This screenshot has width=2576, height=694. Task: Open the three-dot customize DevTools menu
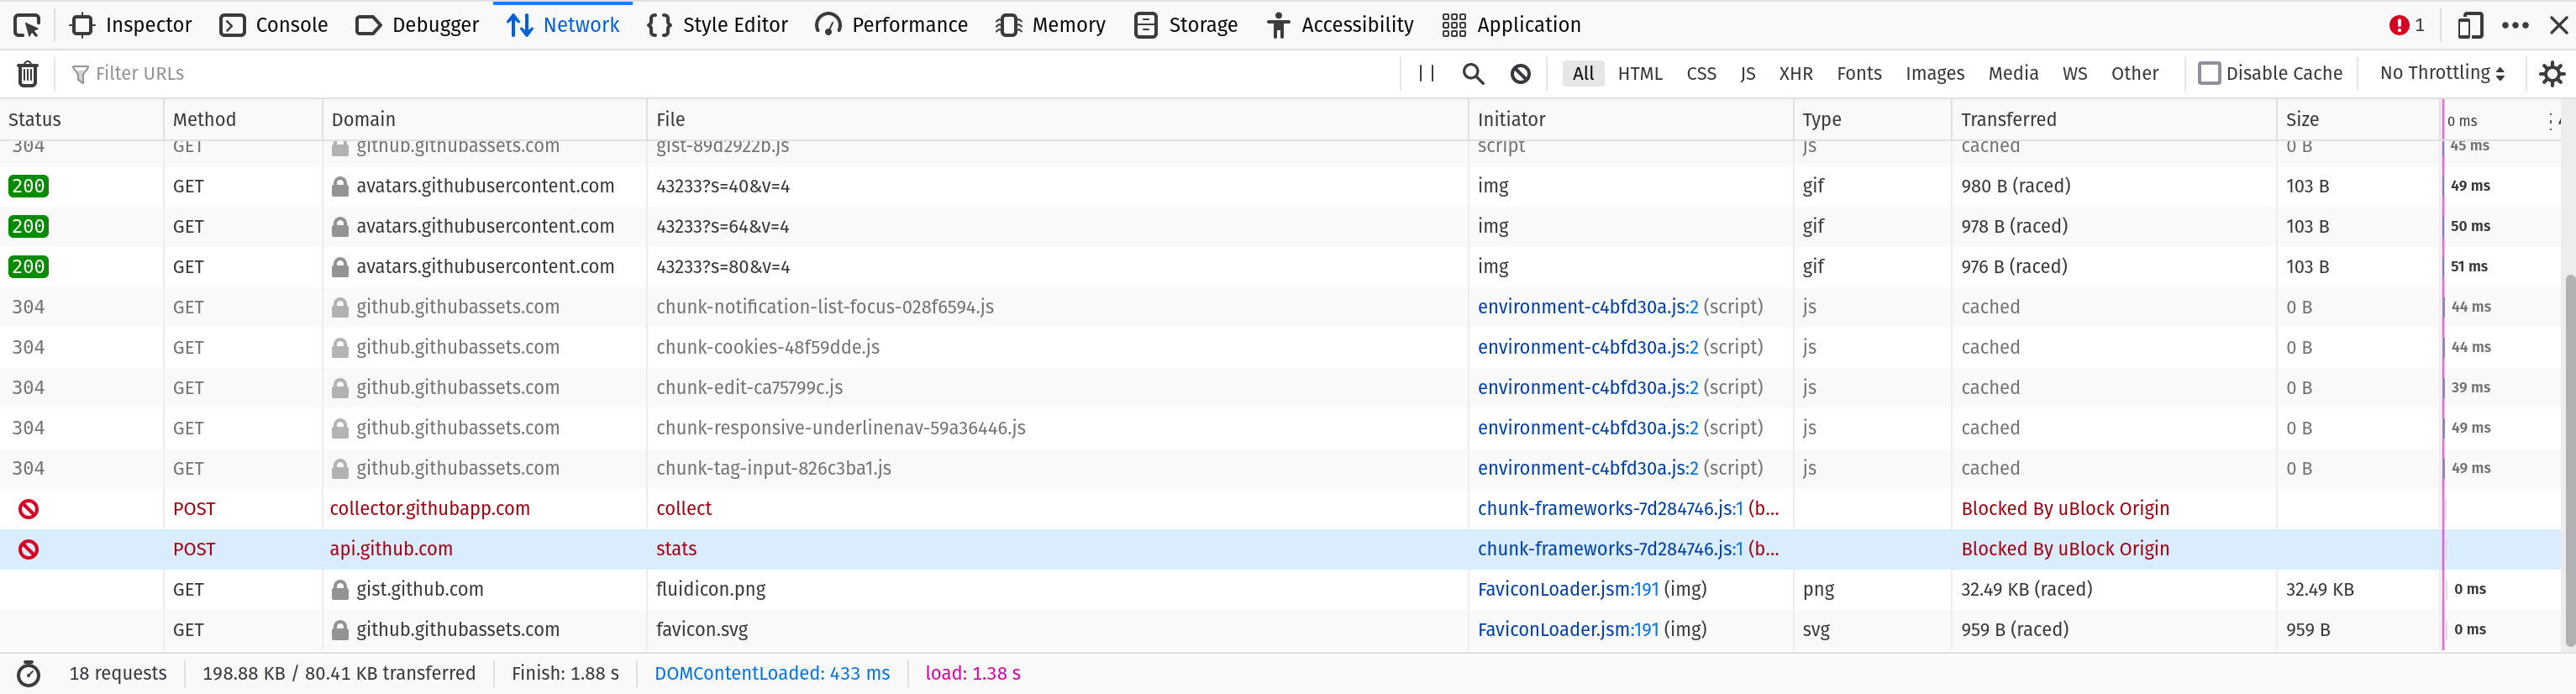click(x=2515, y=25)
